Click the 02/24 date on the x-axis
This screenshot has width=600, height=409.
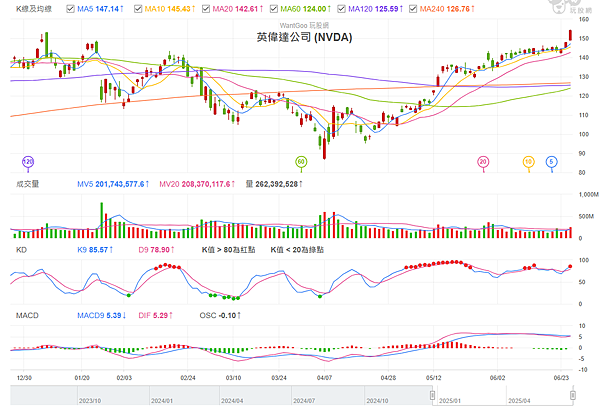coord(188,378)
